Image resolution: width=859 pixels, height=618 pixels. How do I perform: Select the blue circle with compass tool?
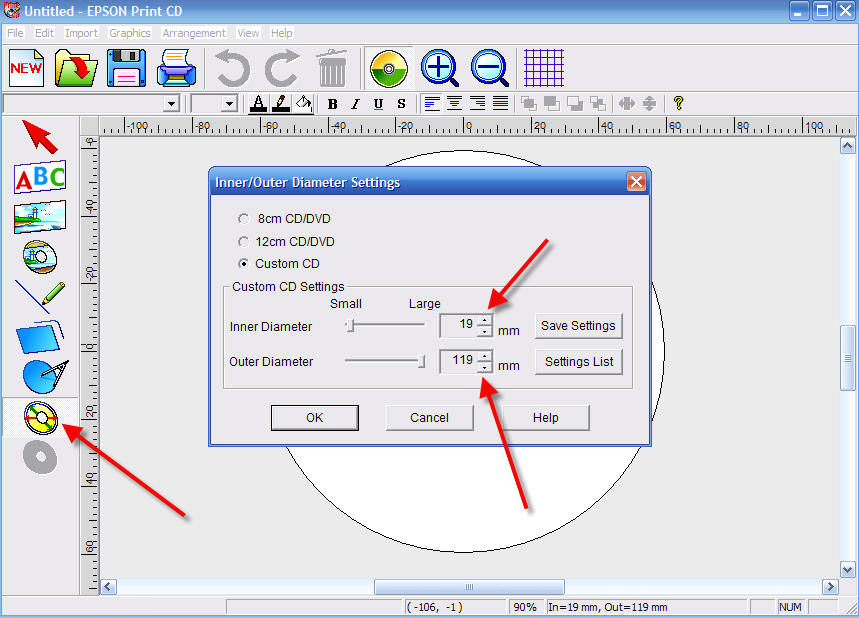[x=45, y=376]
